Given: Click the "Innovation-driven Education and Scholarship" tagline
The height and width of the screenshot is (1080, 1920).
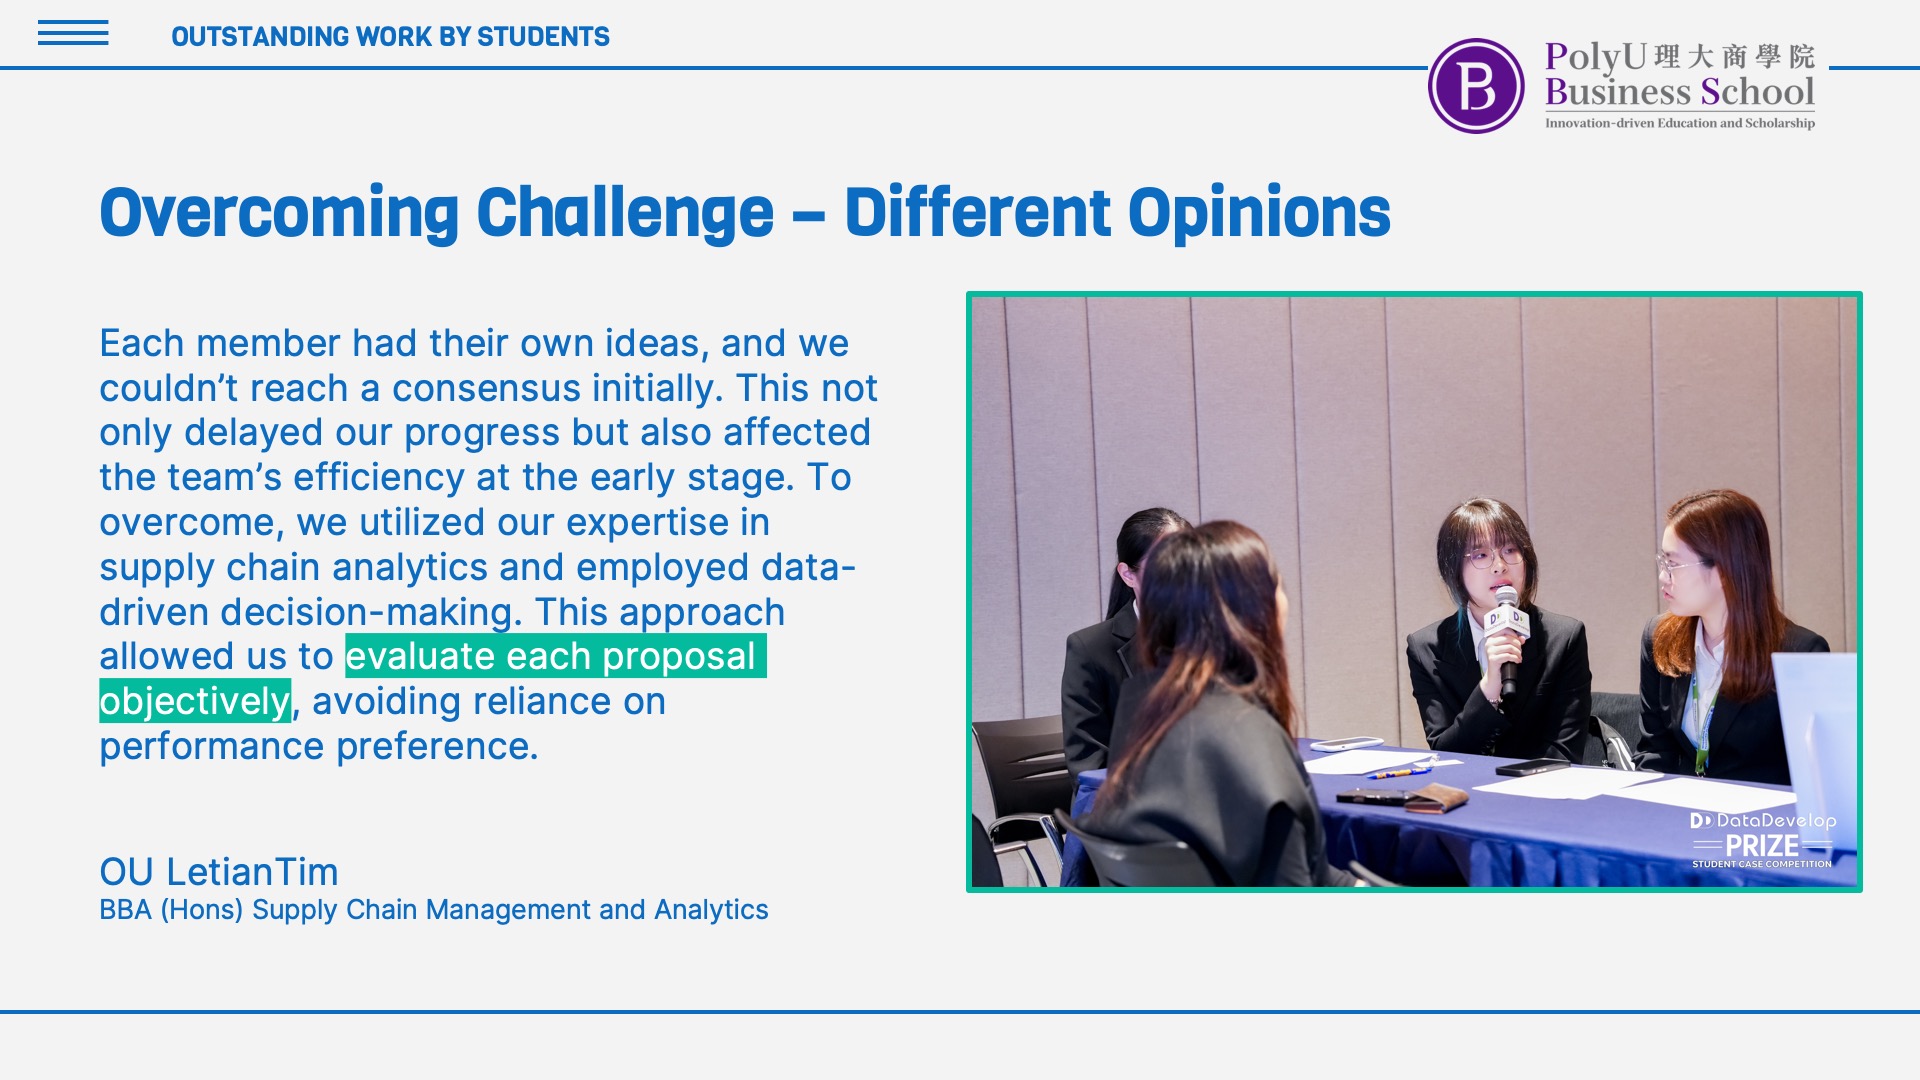Looking at the screenshot, I should point(1679,123).
